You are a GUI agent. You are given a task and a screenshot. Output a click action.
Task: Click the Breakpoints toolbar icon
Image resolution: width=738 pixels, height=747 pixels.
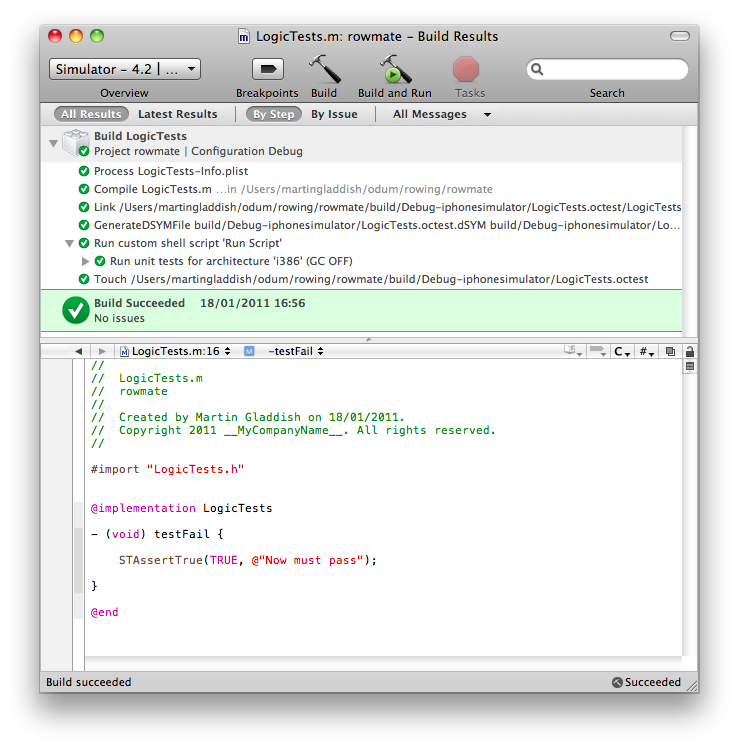coord(267,70)
